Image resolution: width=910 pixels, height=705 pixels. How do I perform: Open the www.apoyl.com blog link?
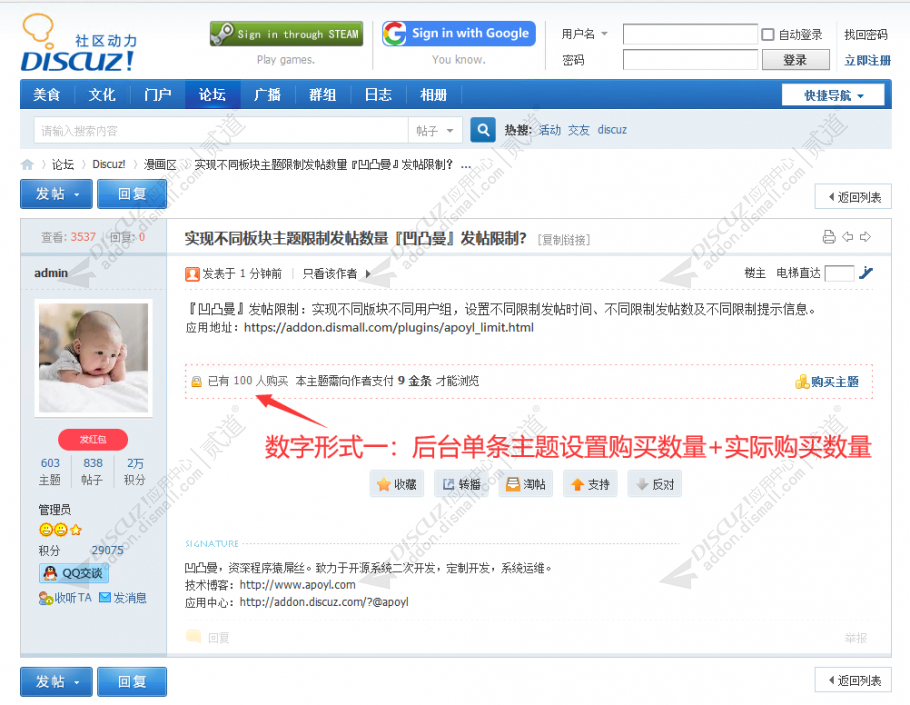(297, 585)
